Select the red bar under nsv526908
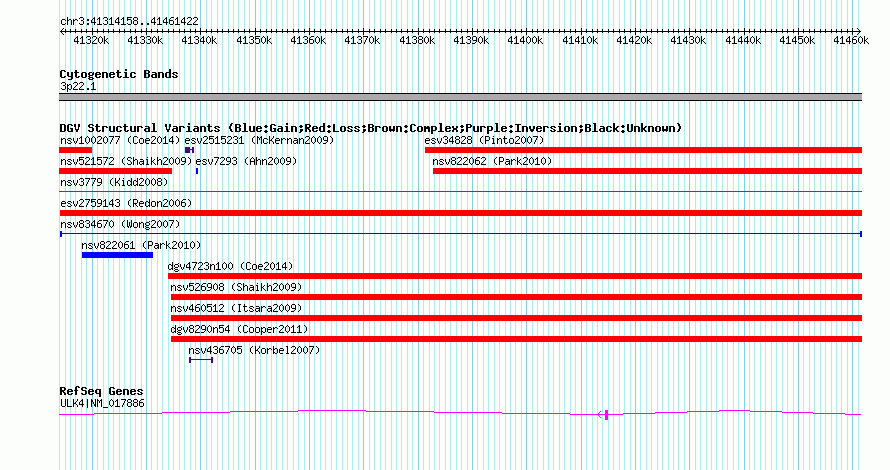Viewport: 890px width, 470px height. pyautogui.click(x=517, y=297)
